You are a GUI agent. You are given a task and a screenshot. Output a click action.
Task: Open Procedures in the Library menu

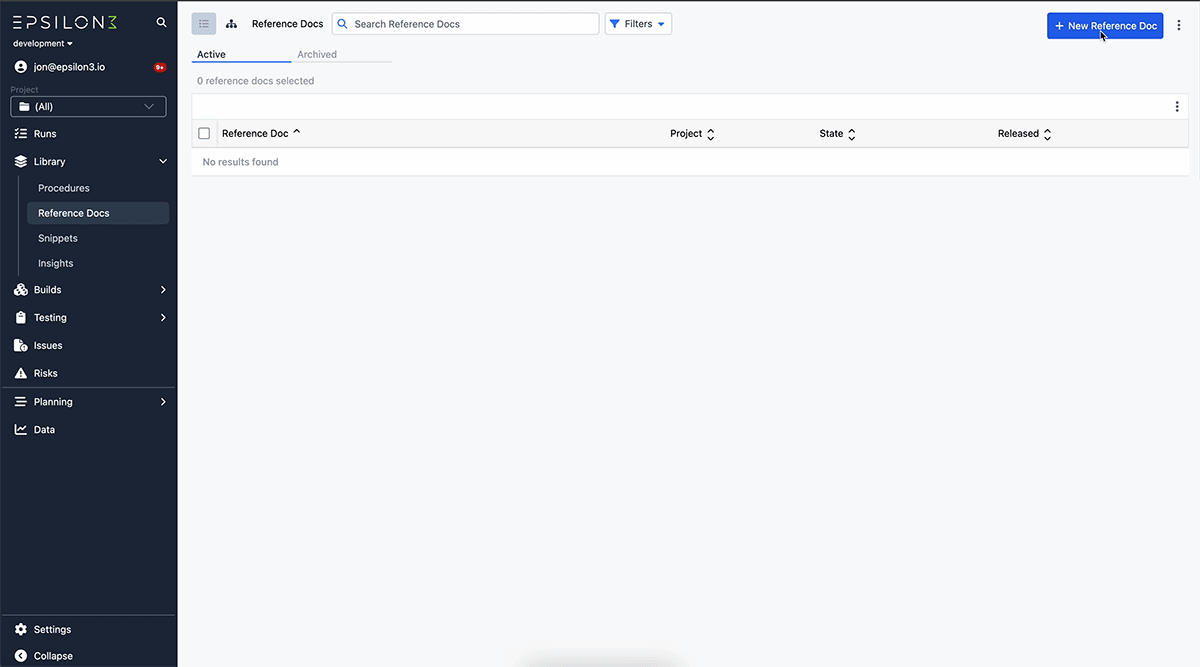tap(64, 188)
